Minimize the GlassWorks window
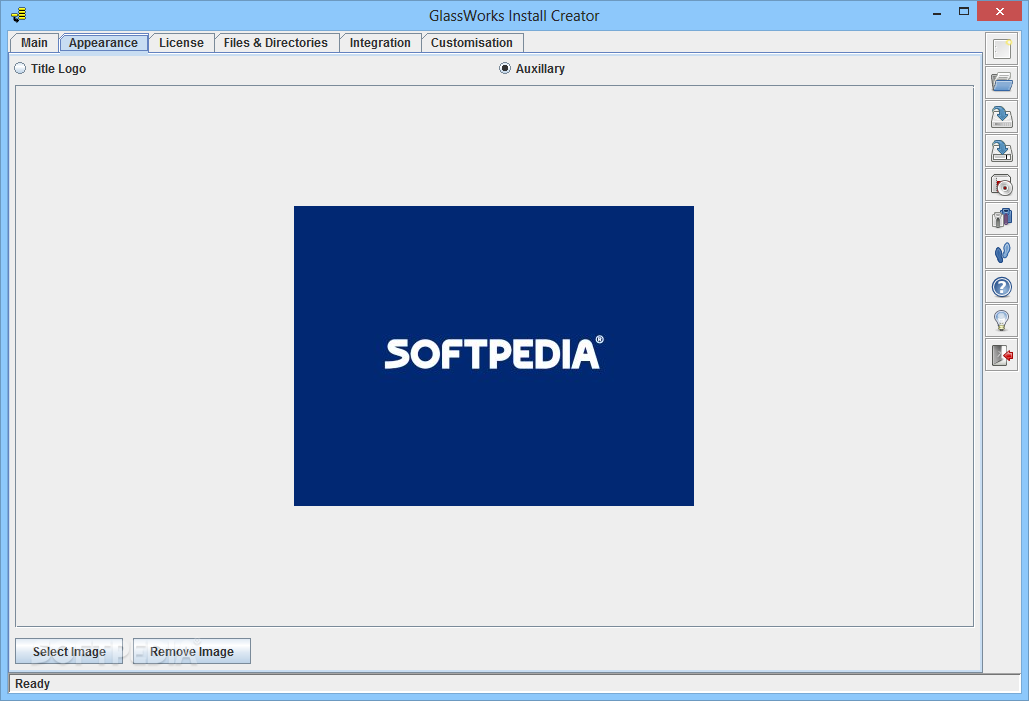Image resolution: width=1029 pixels, height=701 pixels. click(x=937, y=12)
